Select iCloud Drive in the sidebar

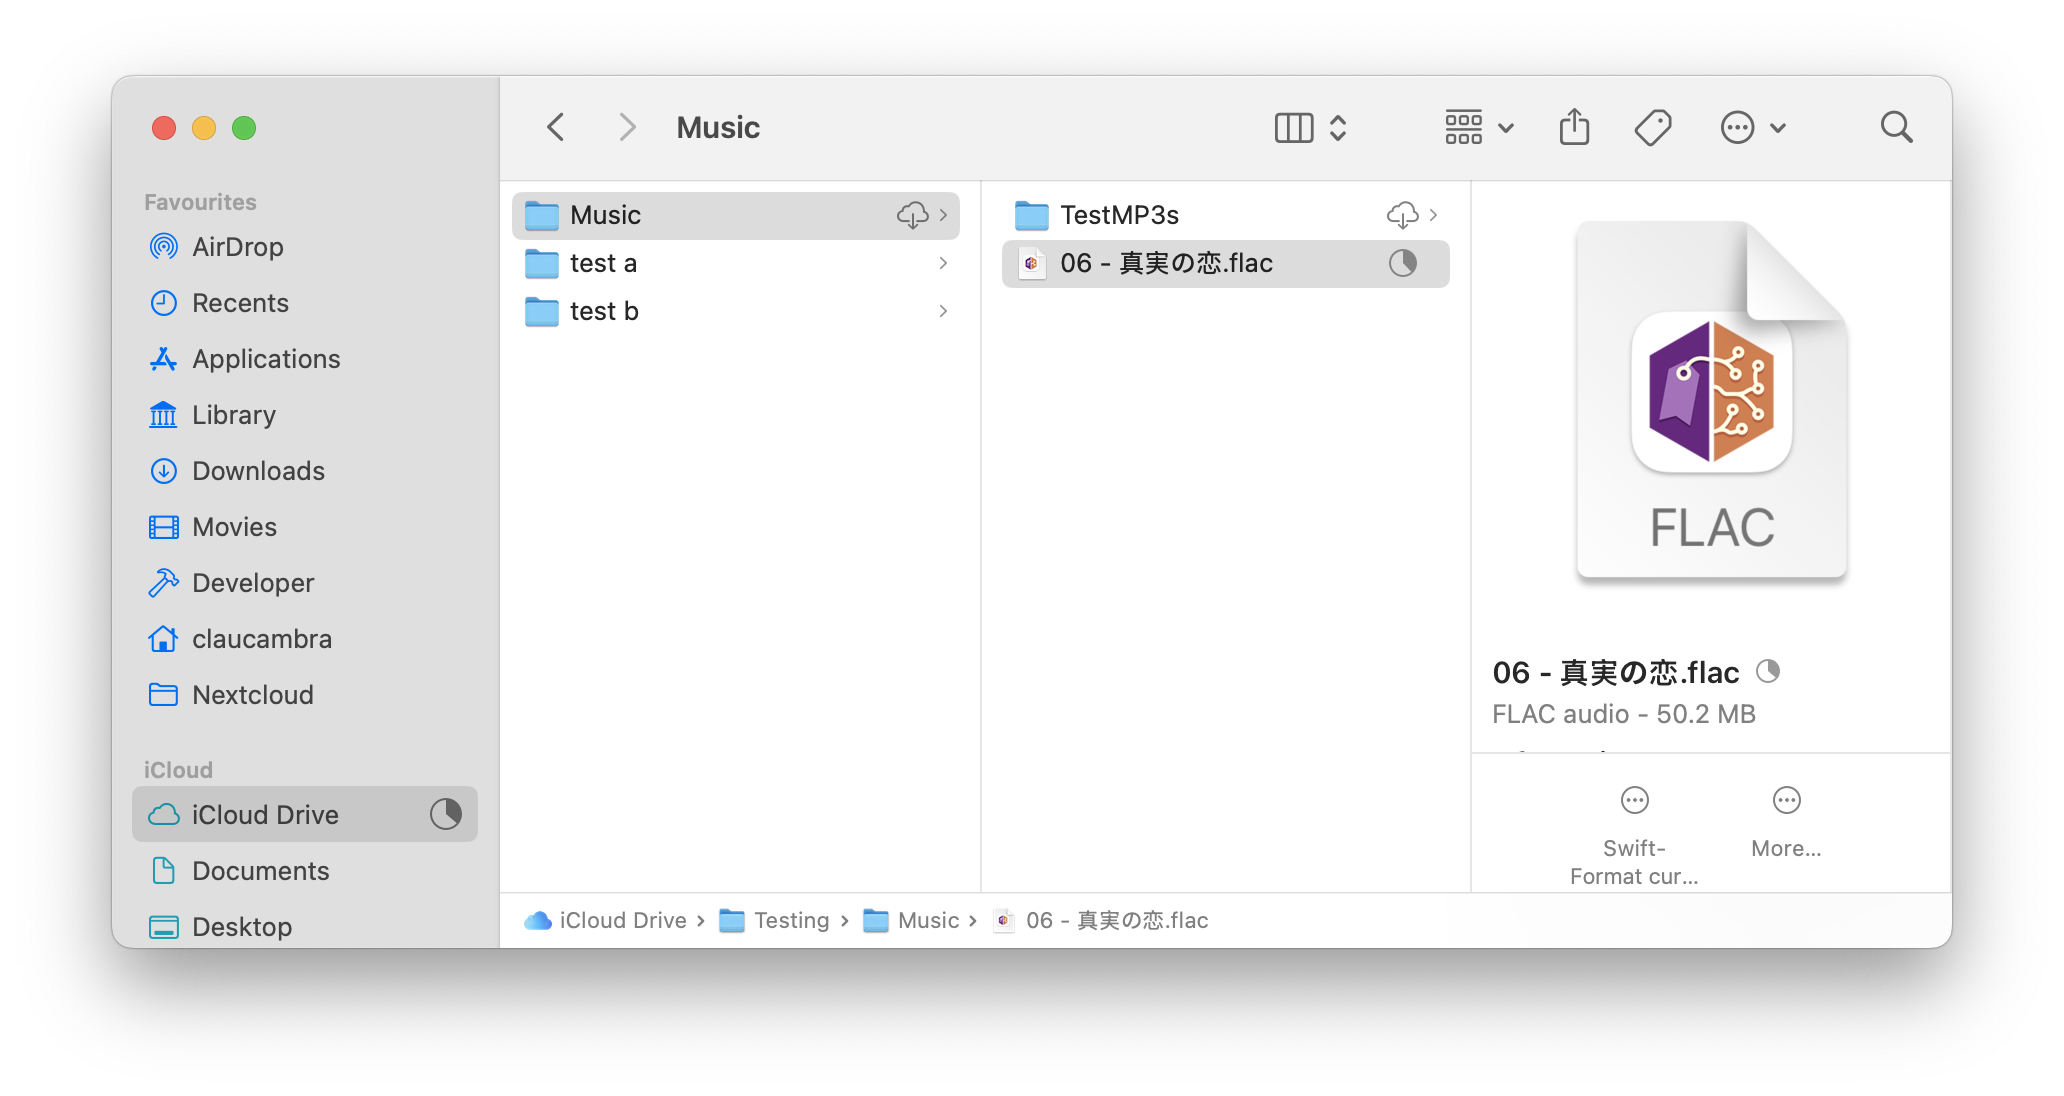[305, 814]
